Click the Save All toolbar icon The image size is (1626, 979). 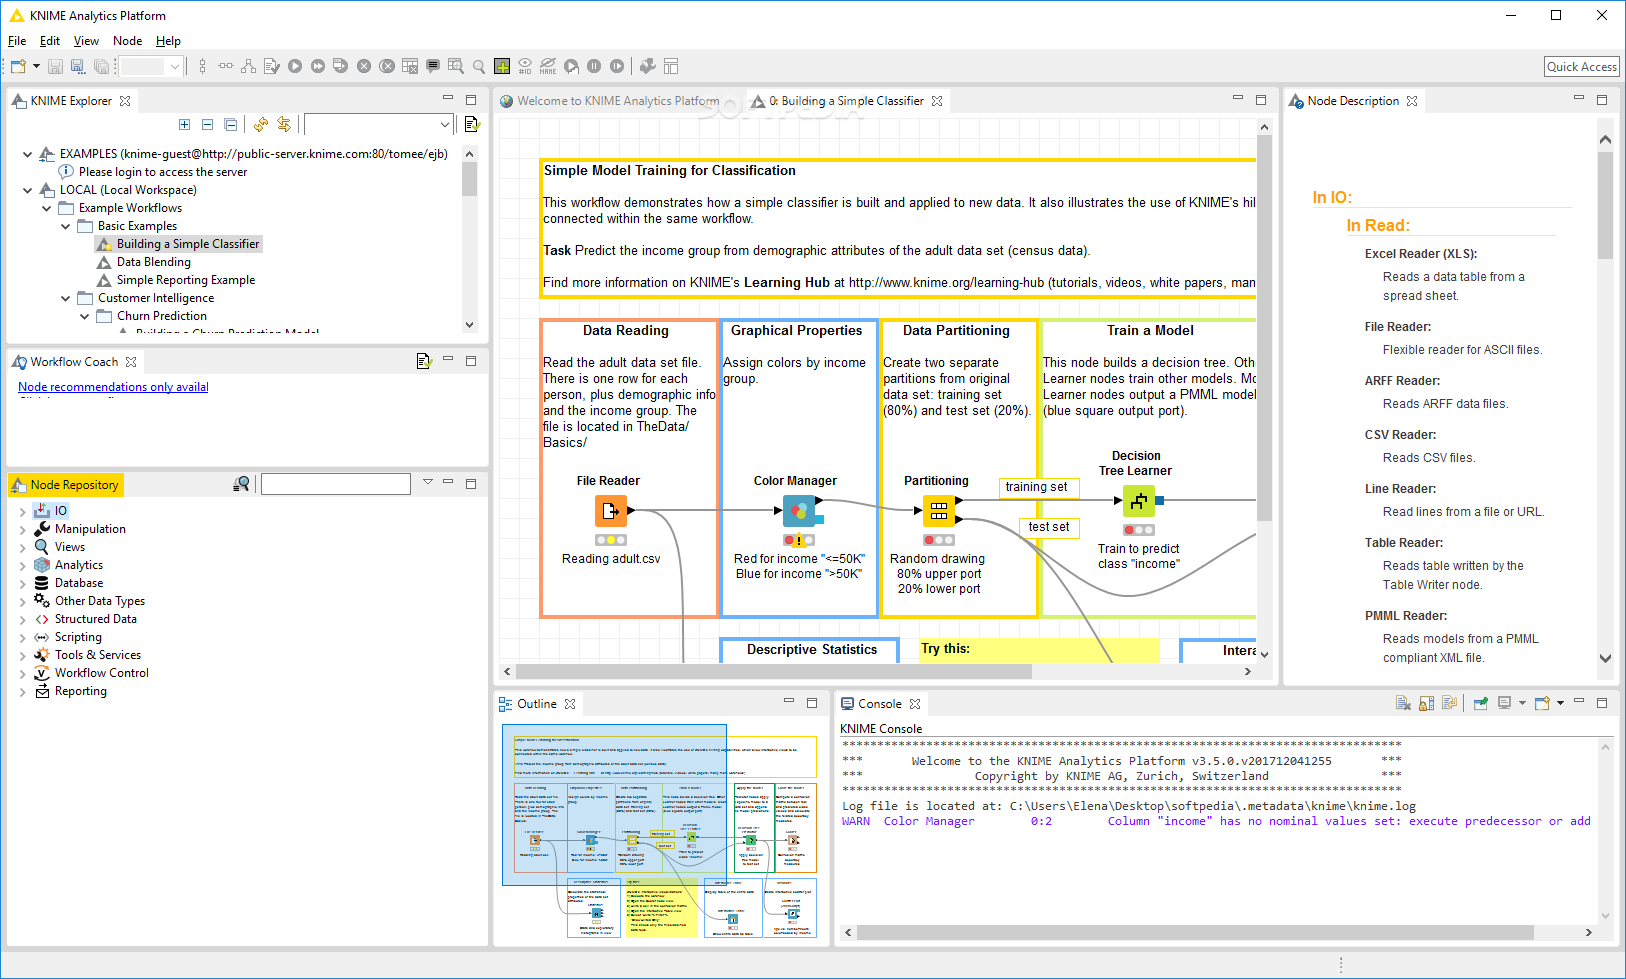(x=101, y=66)
